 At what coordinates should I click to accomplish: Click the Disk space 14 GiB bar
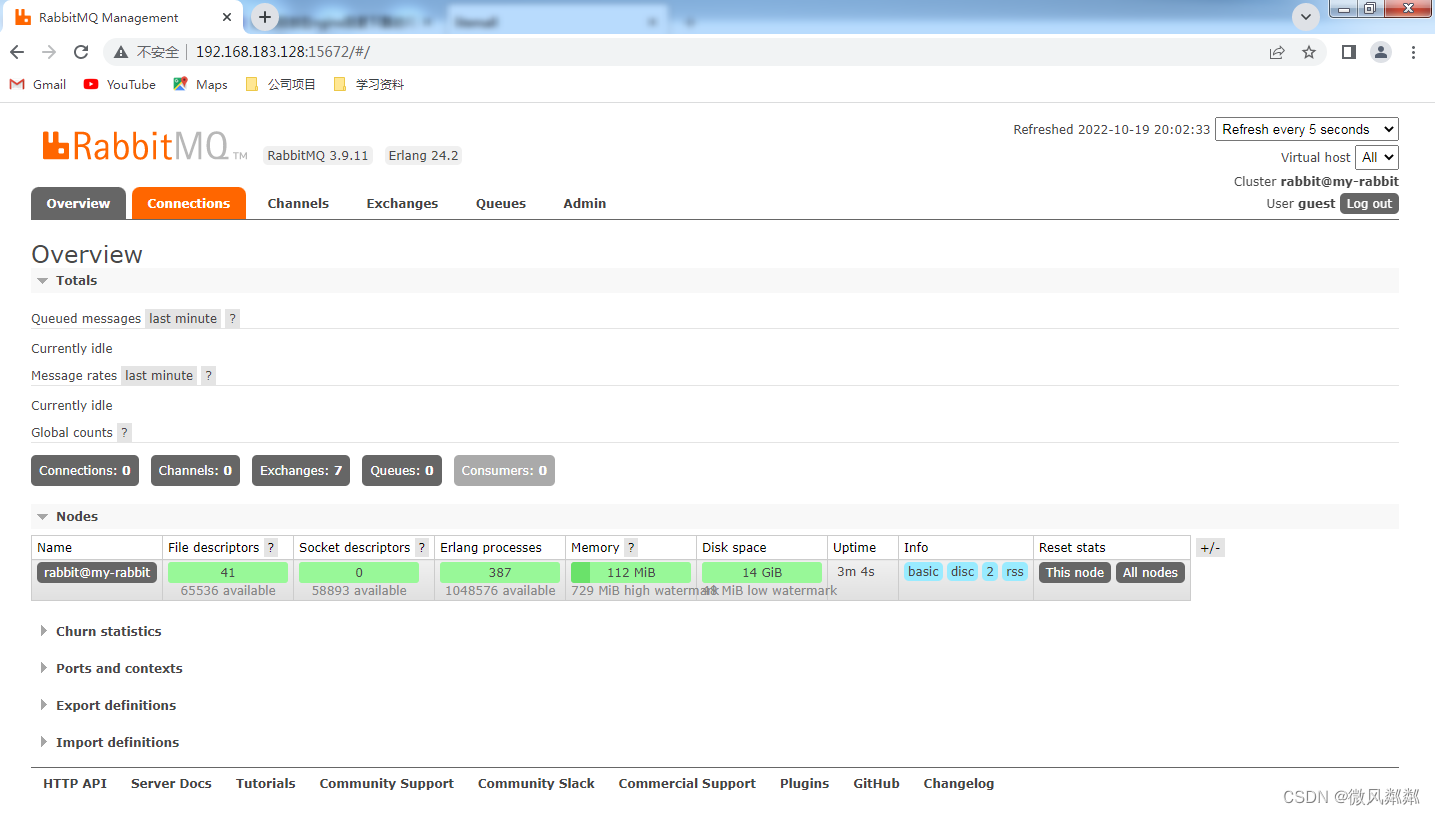point(762,573)
